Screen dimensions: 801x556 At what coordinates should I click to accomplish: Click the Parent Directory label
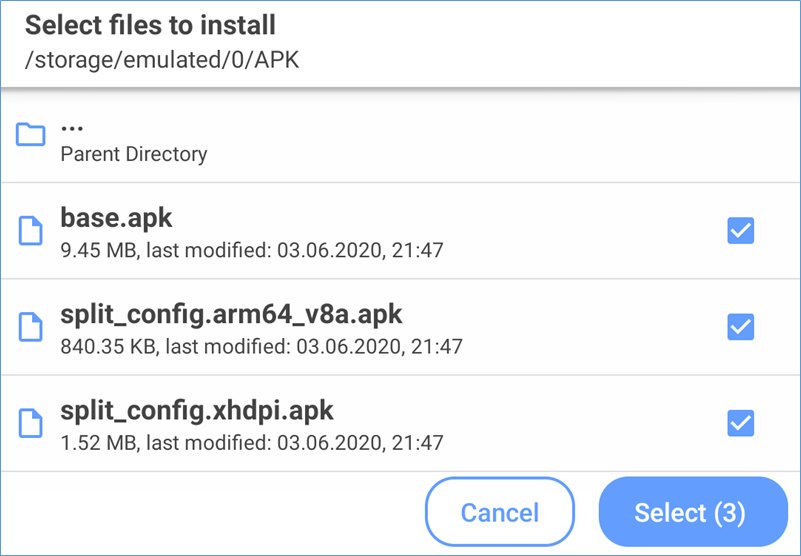tap(134, 154)
